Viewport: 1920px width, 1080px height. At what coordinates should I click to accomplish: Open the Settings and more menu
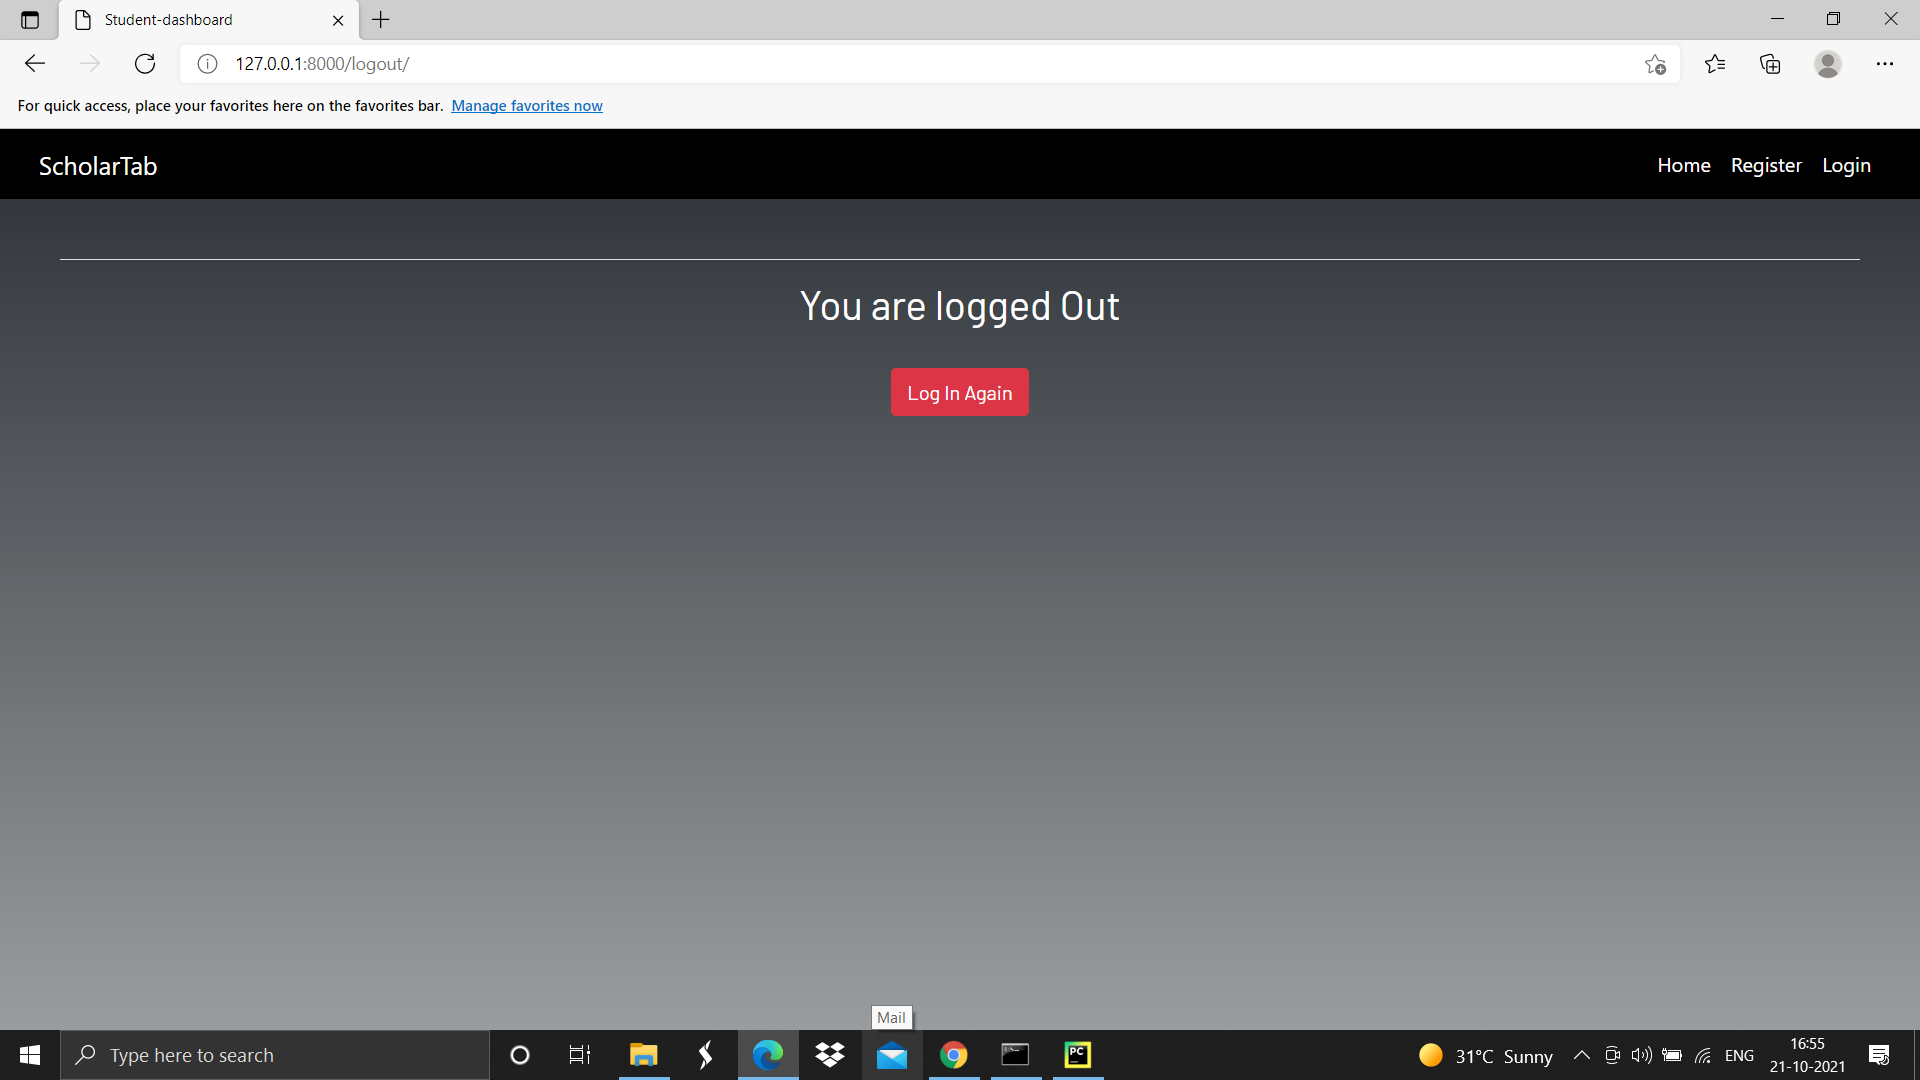(1886, 64)
